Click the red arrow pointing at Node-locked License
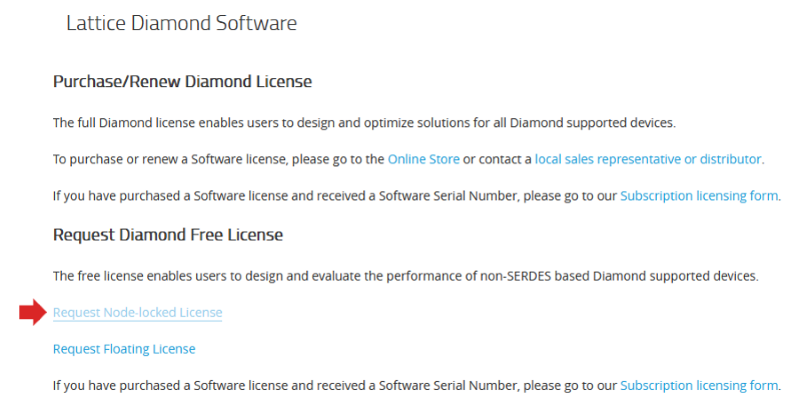 coord(33,312)
